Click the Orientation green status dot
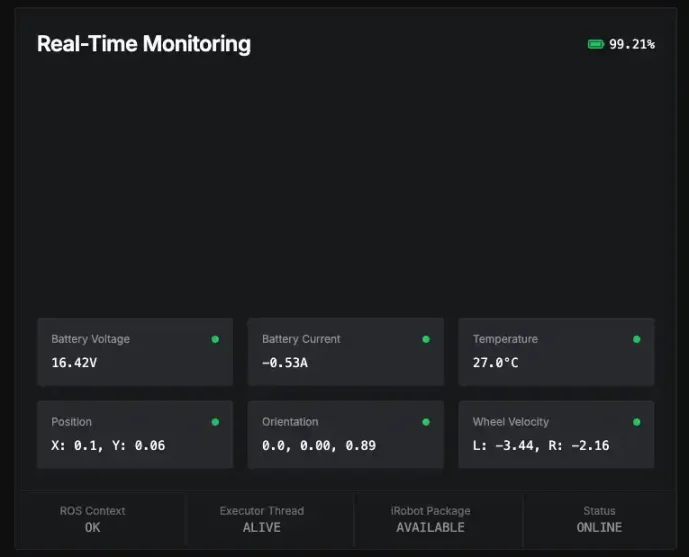Viewport: 689px width, 557px height. pos(426,422)
